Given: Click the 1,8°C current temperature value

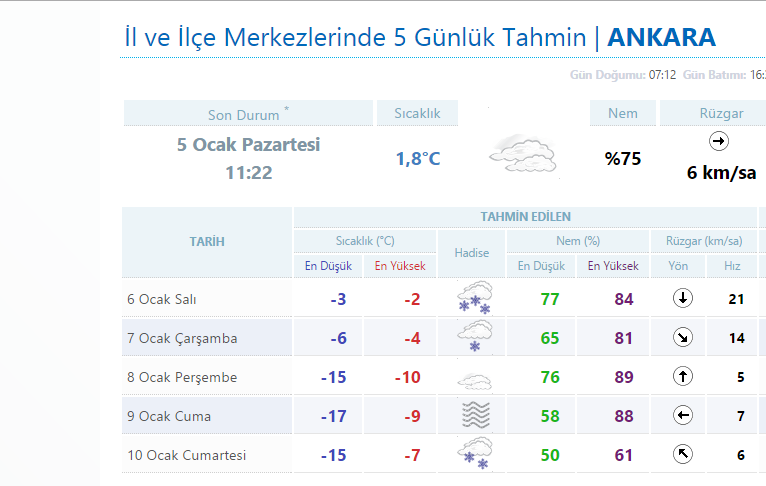Looking at the screenshot, I should [x=418, y=159].
